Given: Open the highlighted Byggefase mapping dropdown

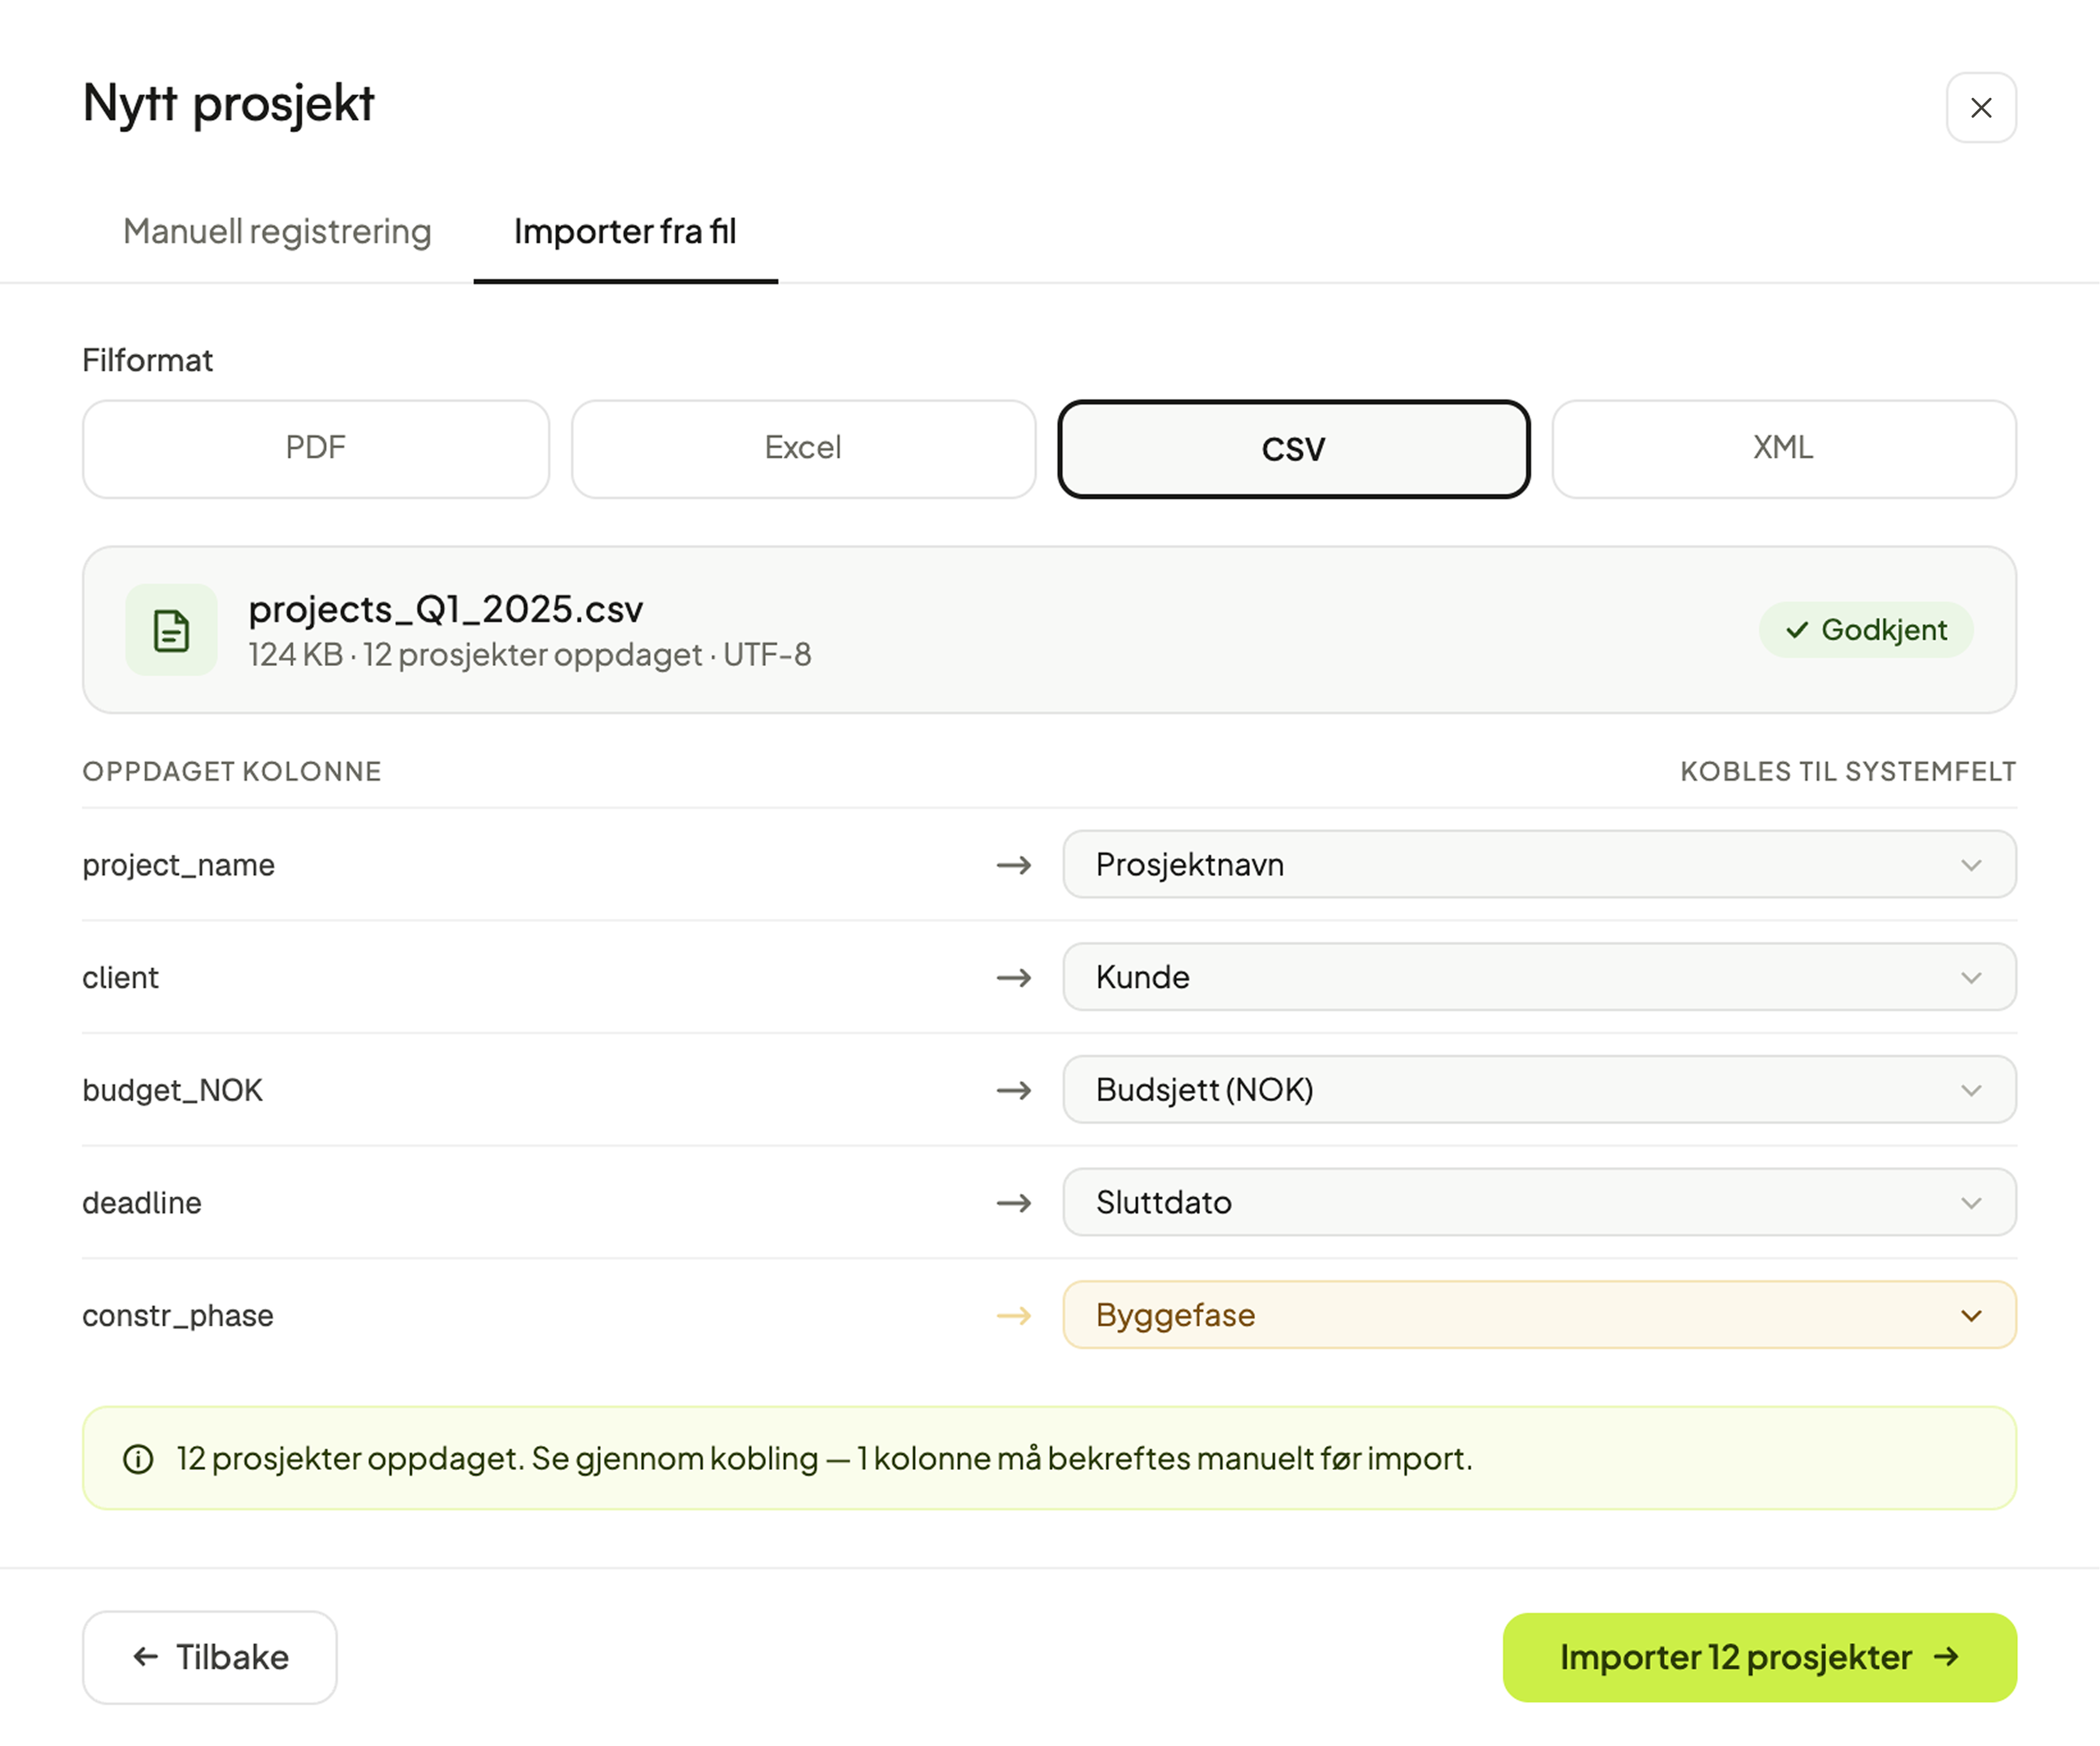Looking at the screenshot, I should pos(1539,1314).
